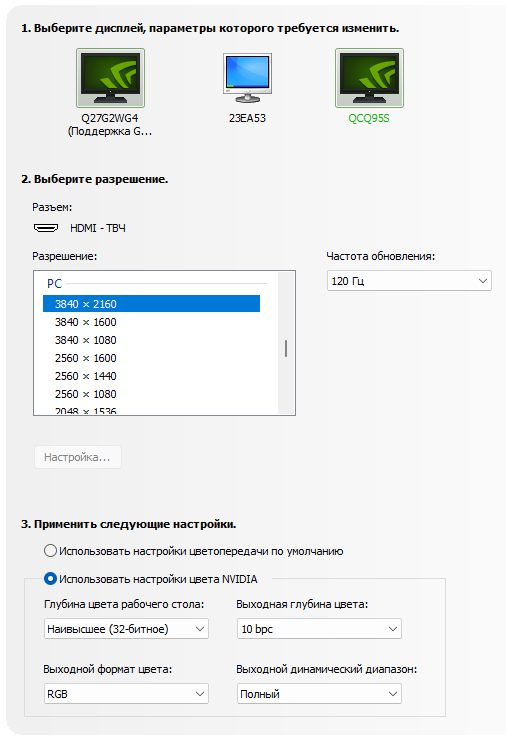This screenshot has height=738, width=506.
Task: Select Use NVIDIA color settings radio button
Action: (x=50, y=578)
